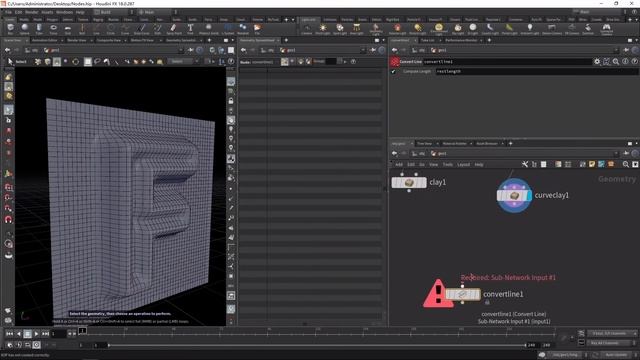The height and width of the screenshot is (360, 640).
Task: Select the Torus shelf tool
Action: pyautogui.click(x=53, y=29)
